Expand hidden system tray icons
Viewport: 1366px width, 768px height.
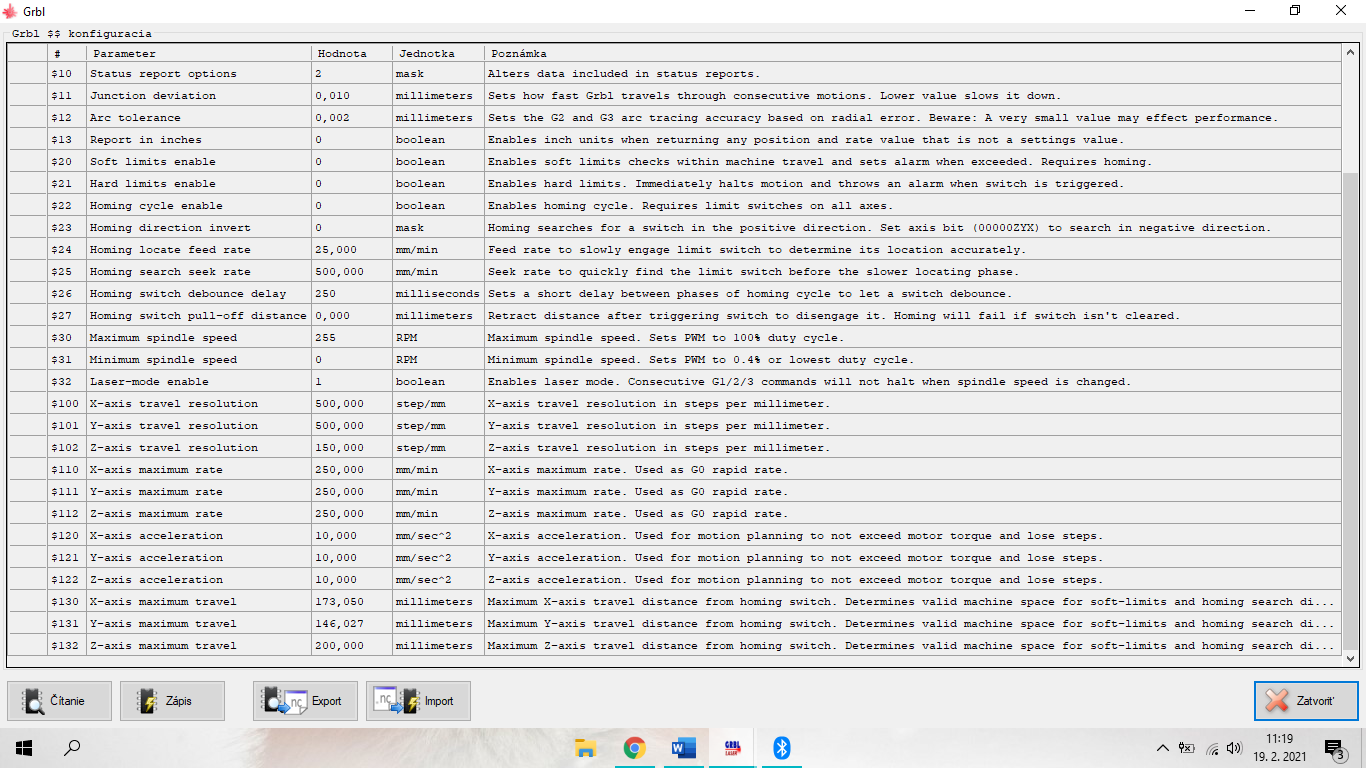(1162, 747)
